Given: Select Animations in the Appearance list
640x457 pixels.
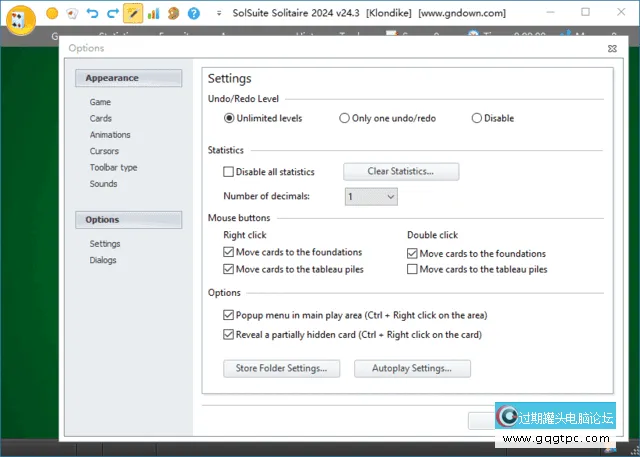Looking at the screenshot, I should (x=110, y=135).
